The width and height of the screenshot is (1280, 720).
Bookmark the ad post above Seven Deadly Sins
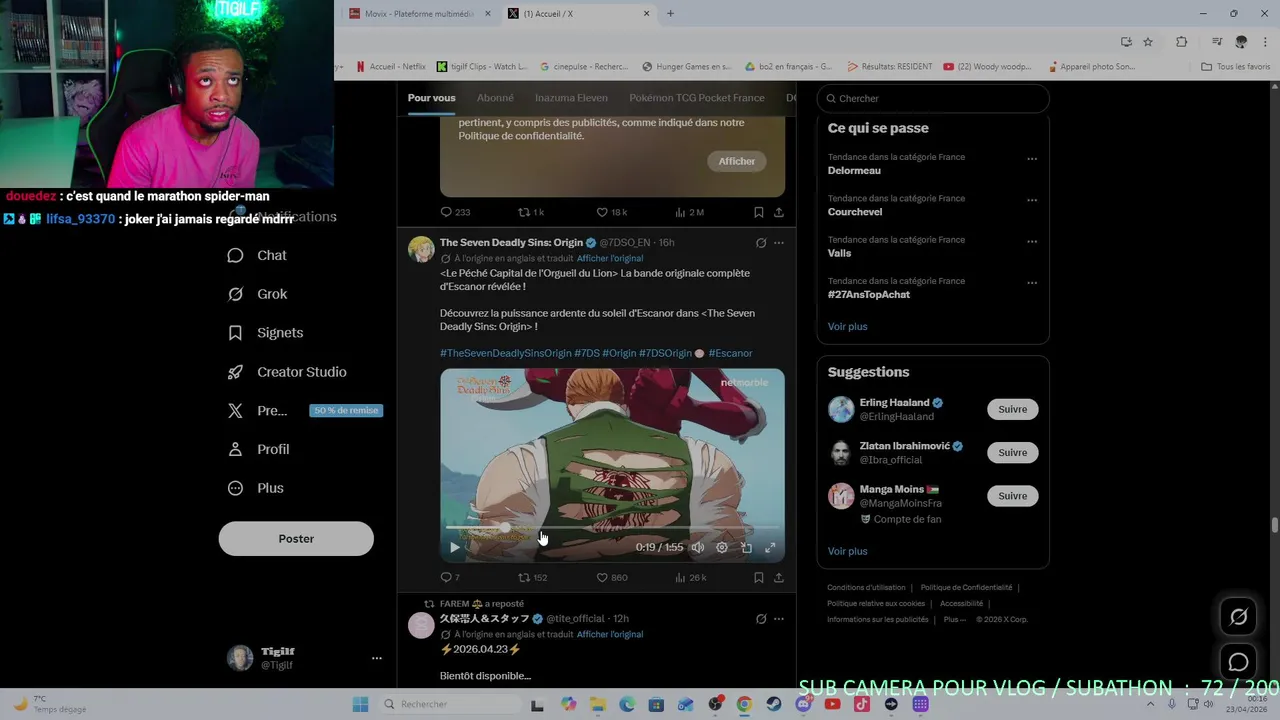(x=759, y=212)
